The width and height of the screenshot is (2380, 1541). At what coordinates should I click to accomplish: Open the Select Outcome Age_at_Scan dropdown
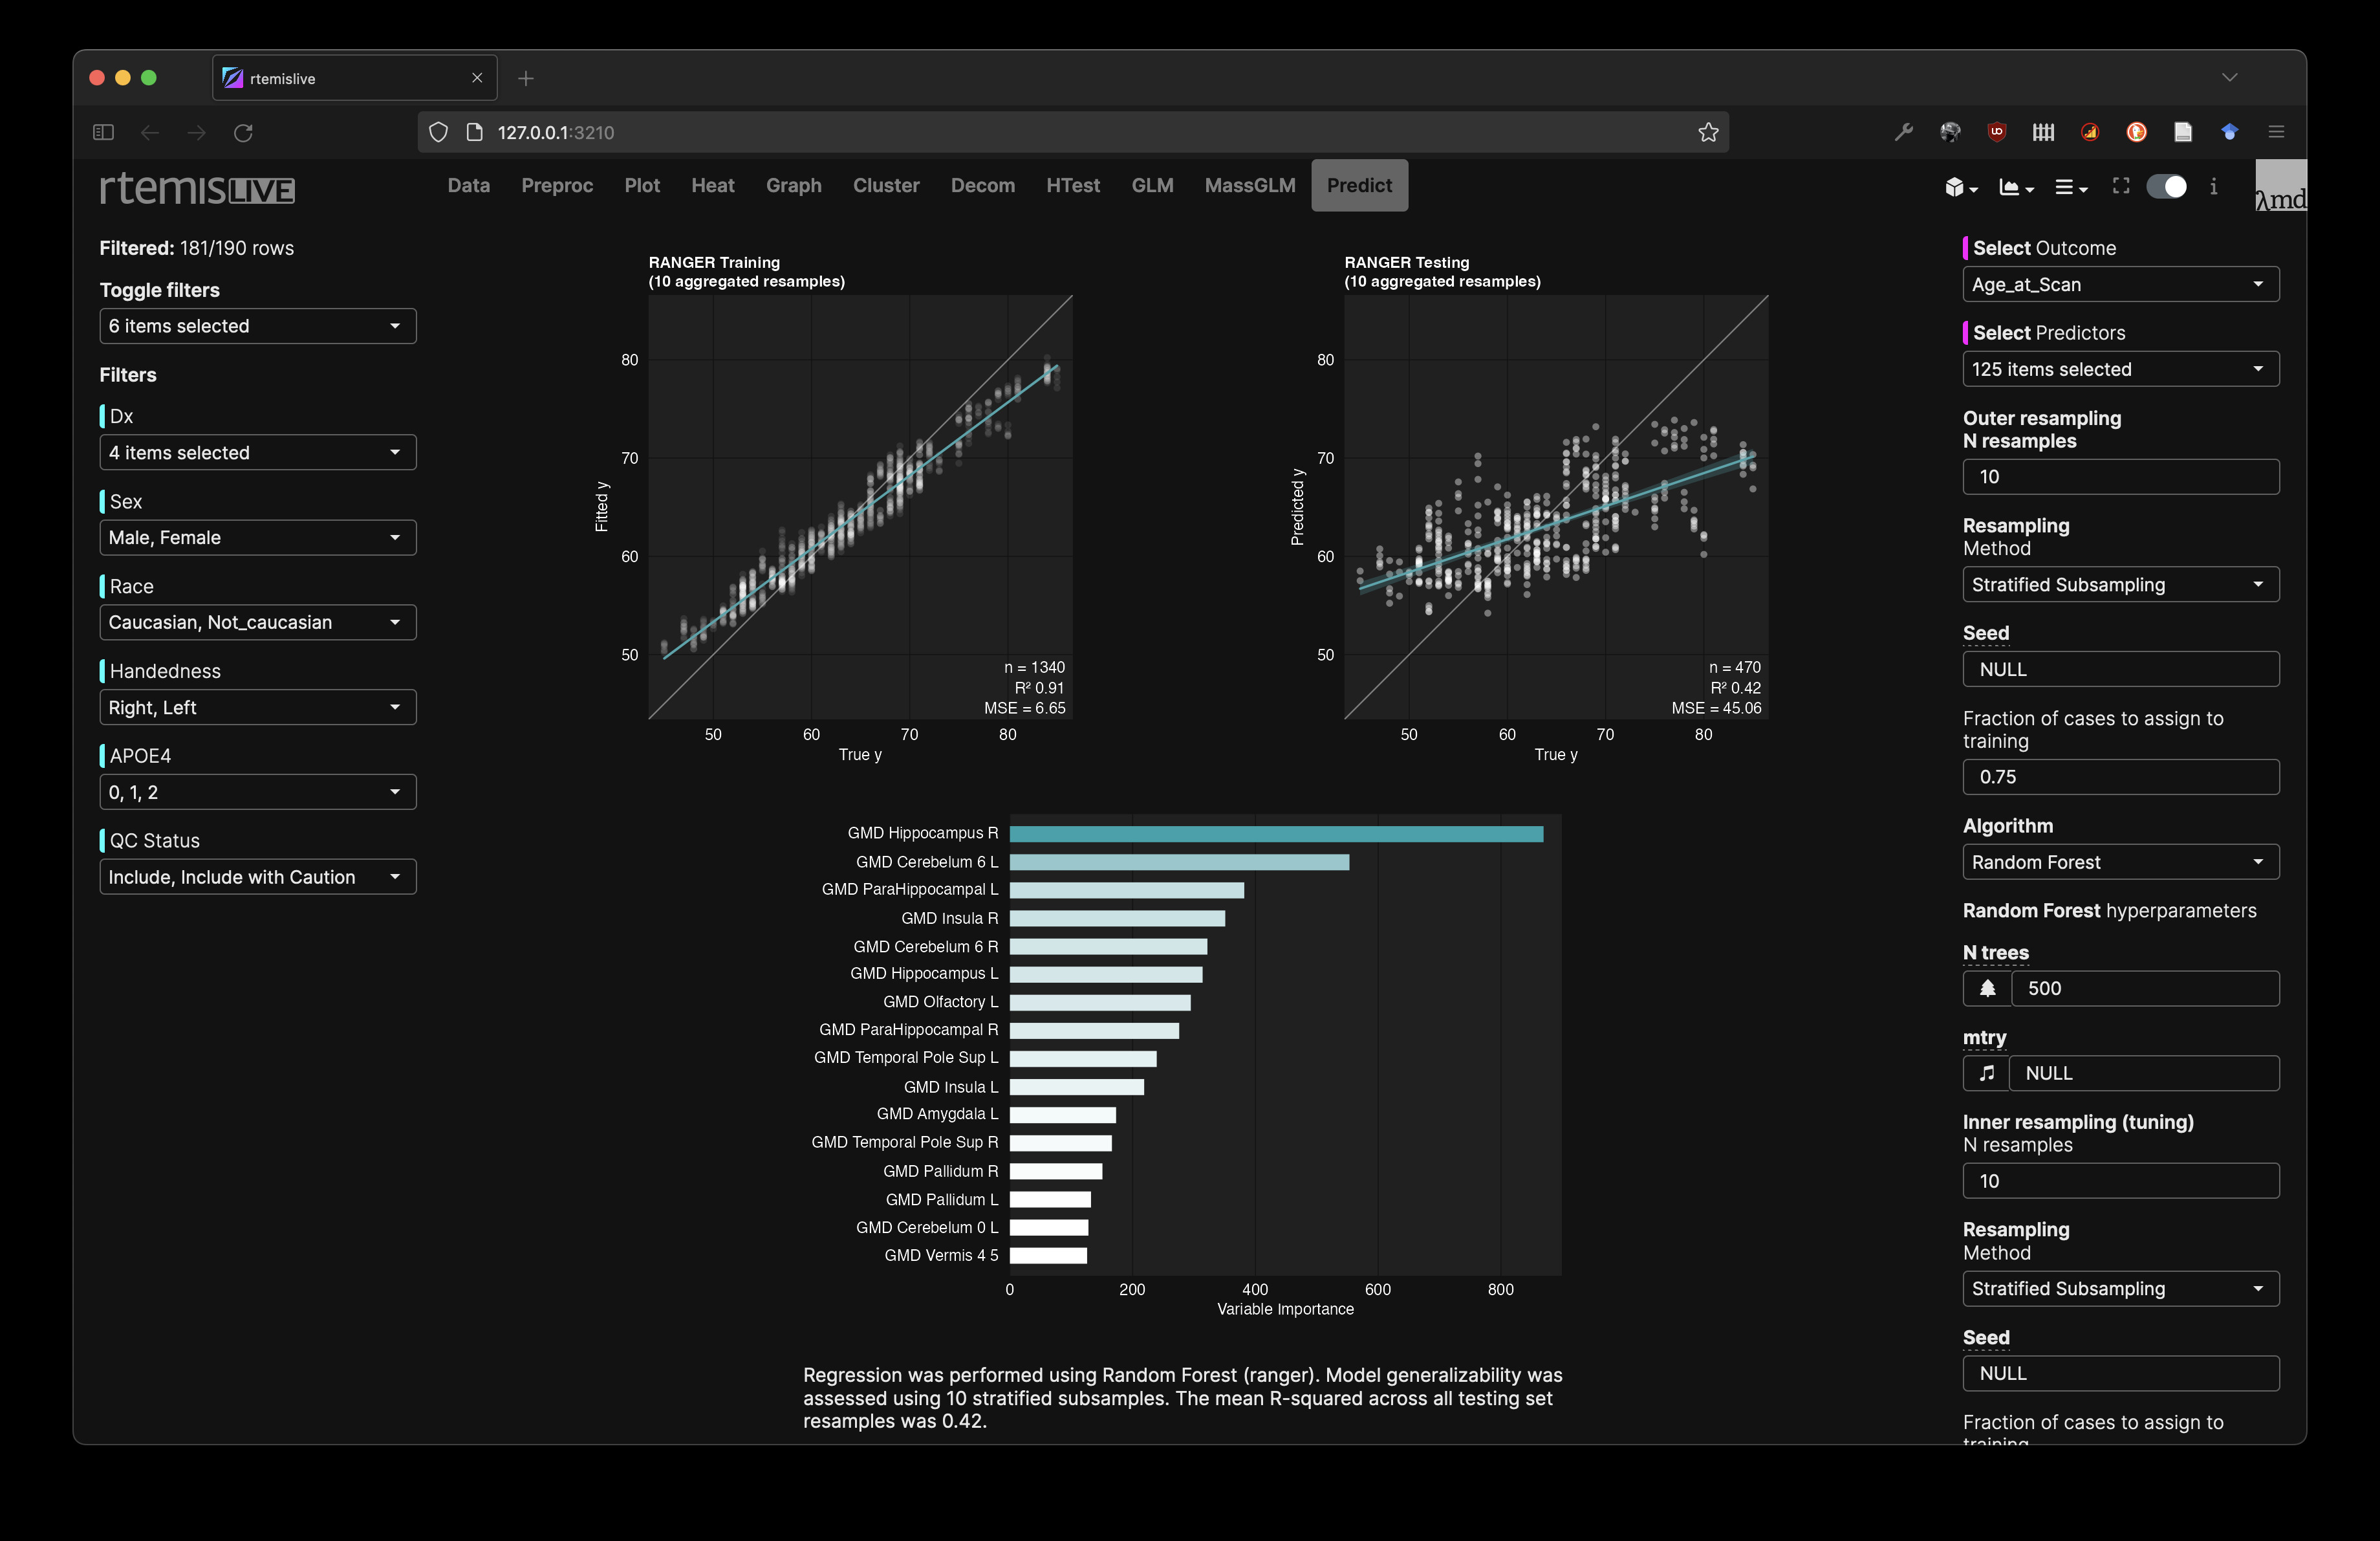coord(2120,285)
